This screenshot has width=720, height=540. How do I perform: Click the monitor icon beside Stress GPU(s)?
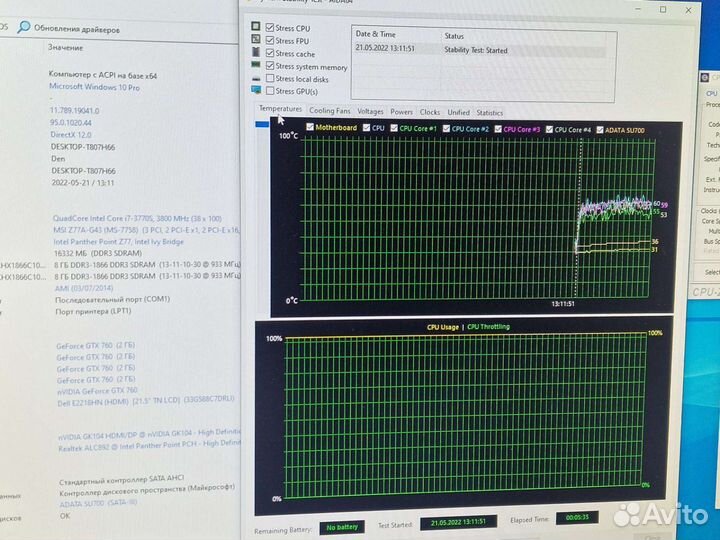tap(256, 90)
